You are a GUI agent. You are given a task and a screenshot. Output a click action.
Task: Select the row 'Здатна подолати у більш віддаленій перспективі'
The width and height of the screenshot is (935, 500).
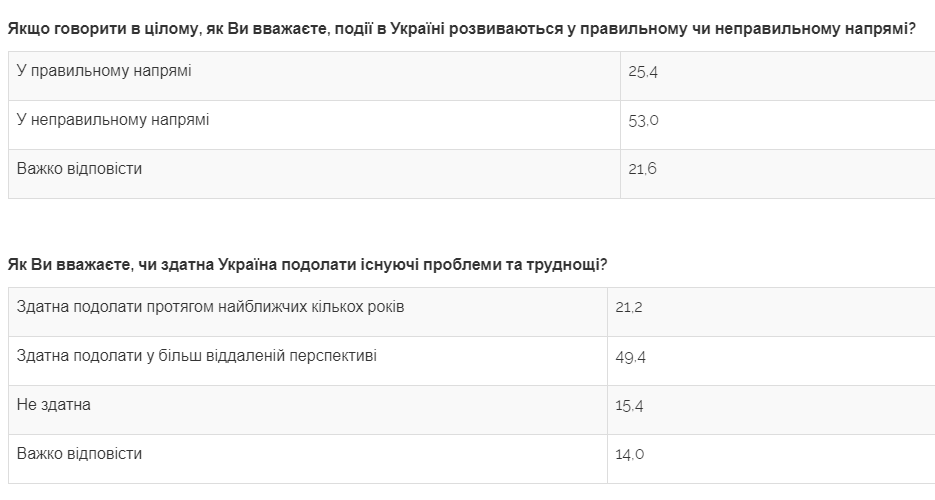197,356
